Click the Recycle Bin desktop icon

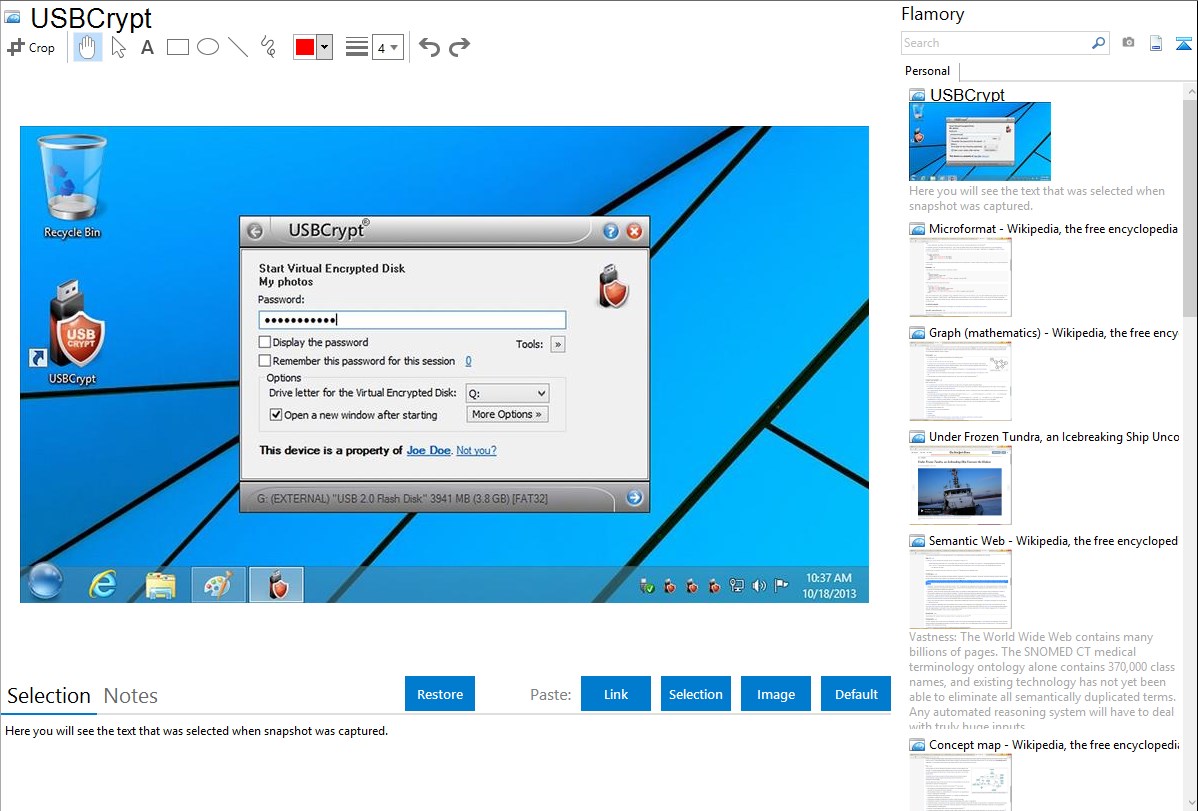[x=72, y=187]
